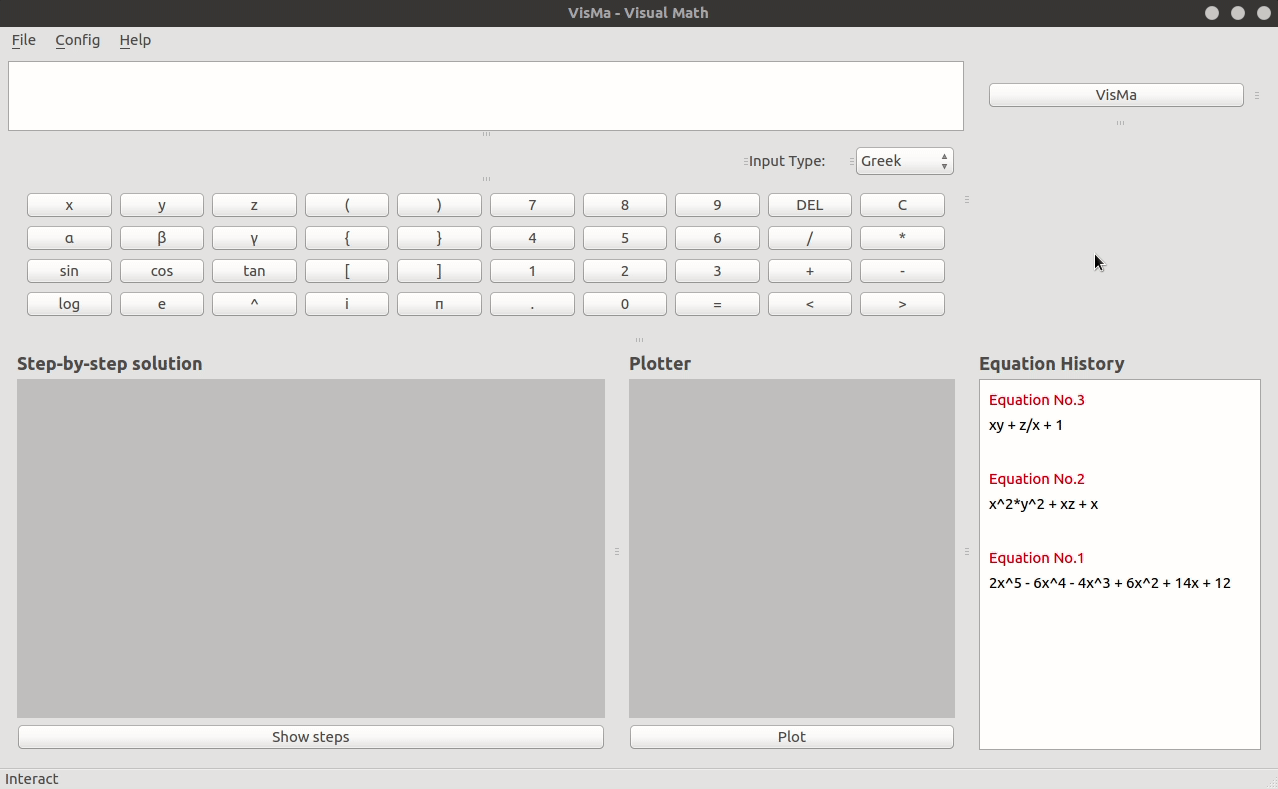Screen dimensions: 1278x789
Task: Insert equals sign
Action: (x=717, y=304)
